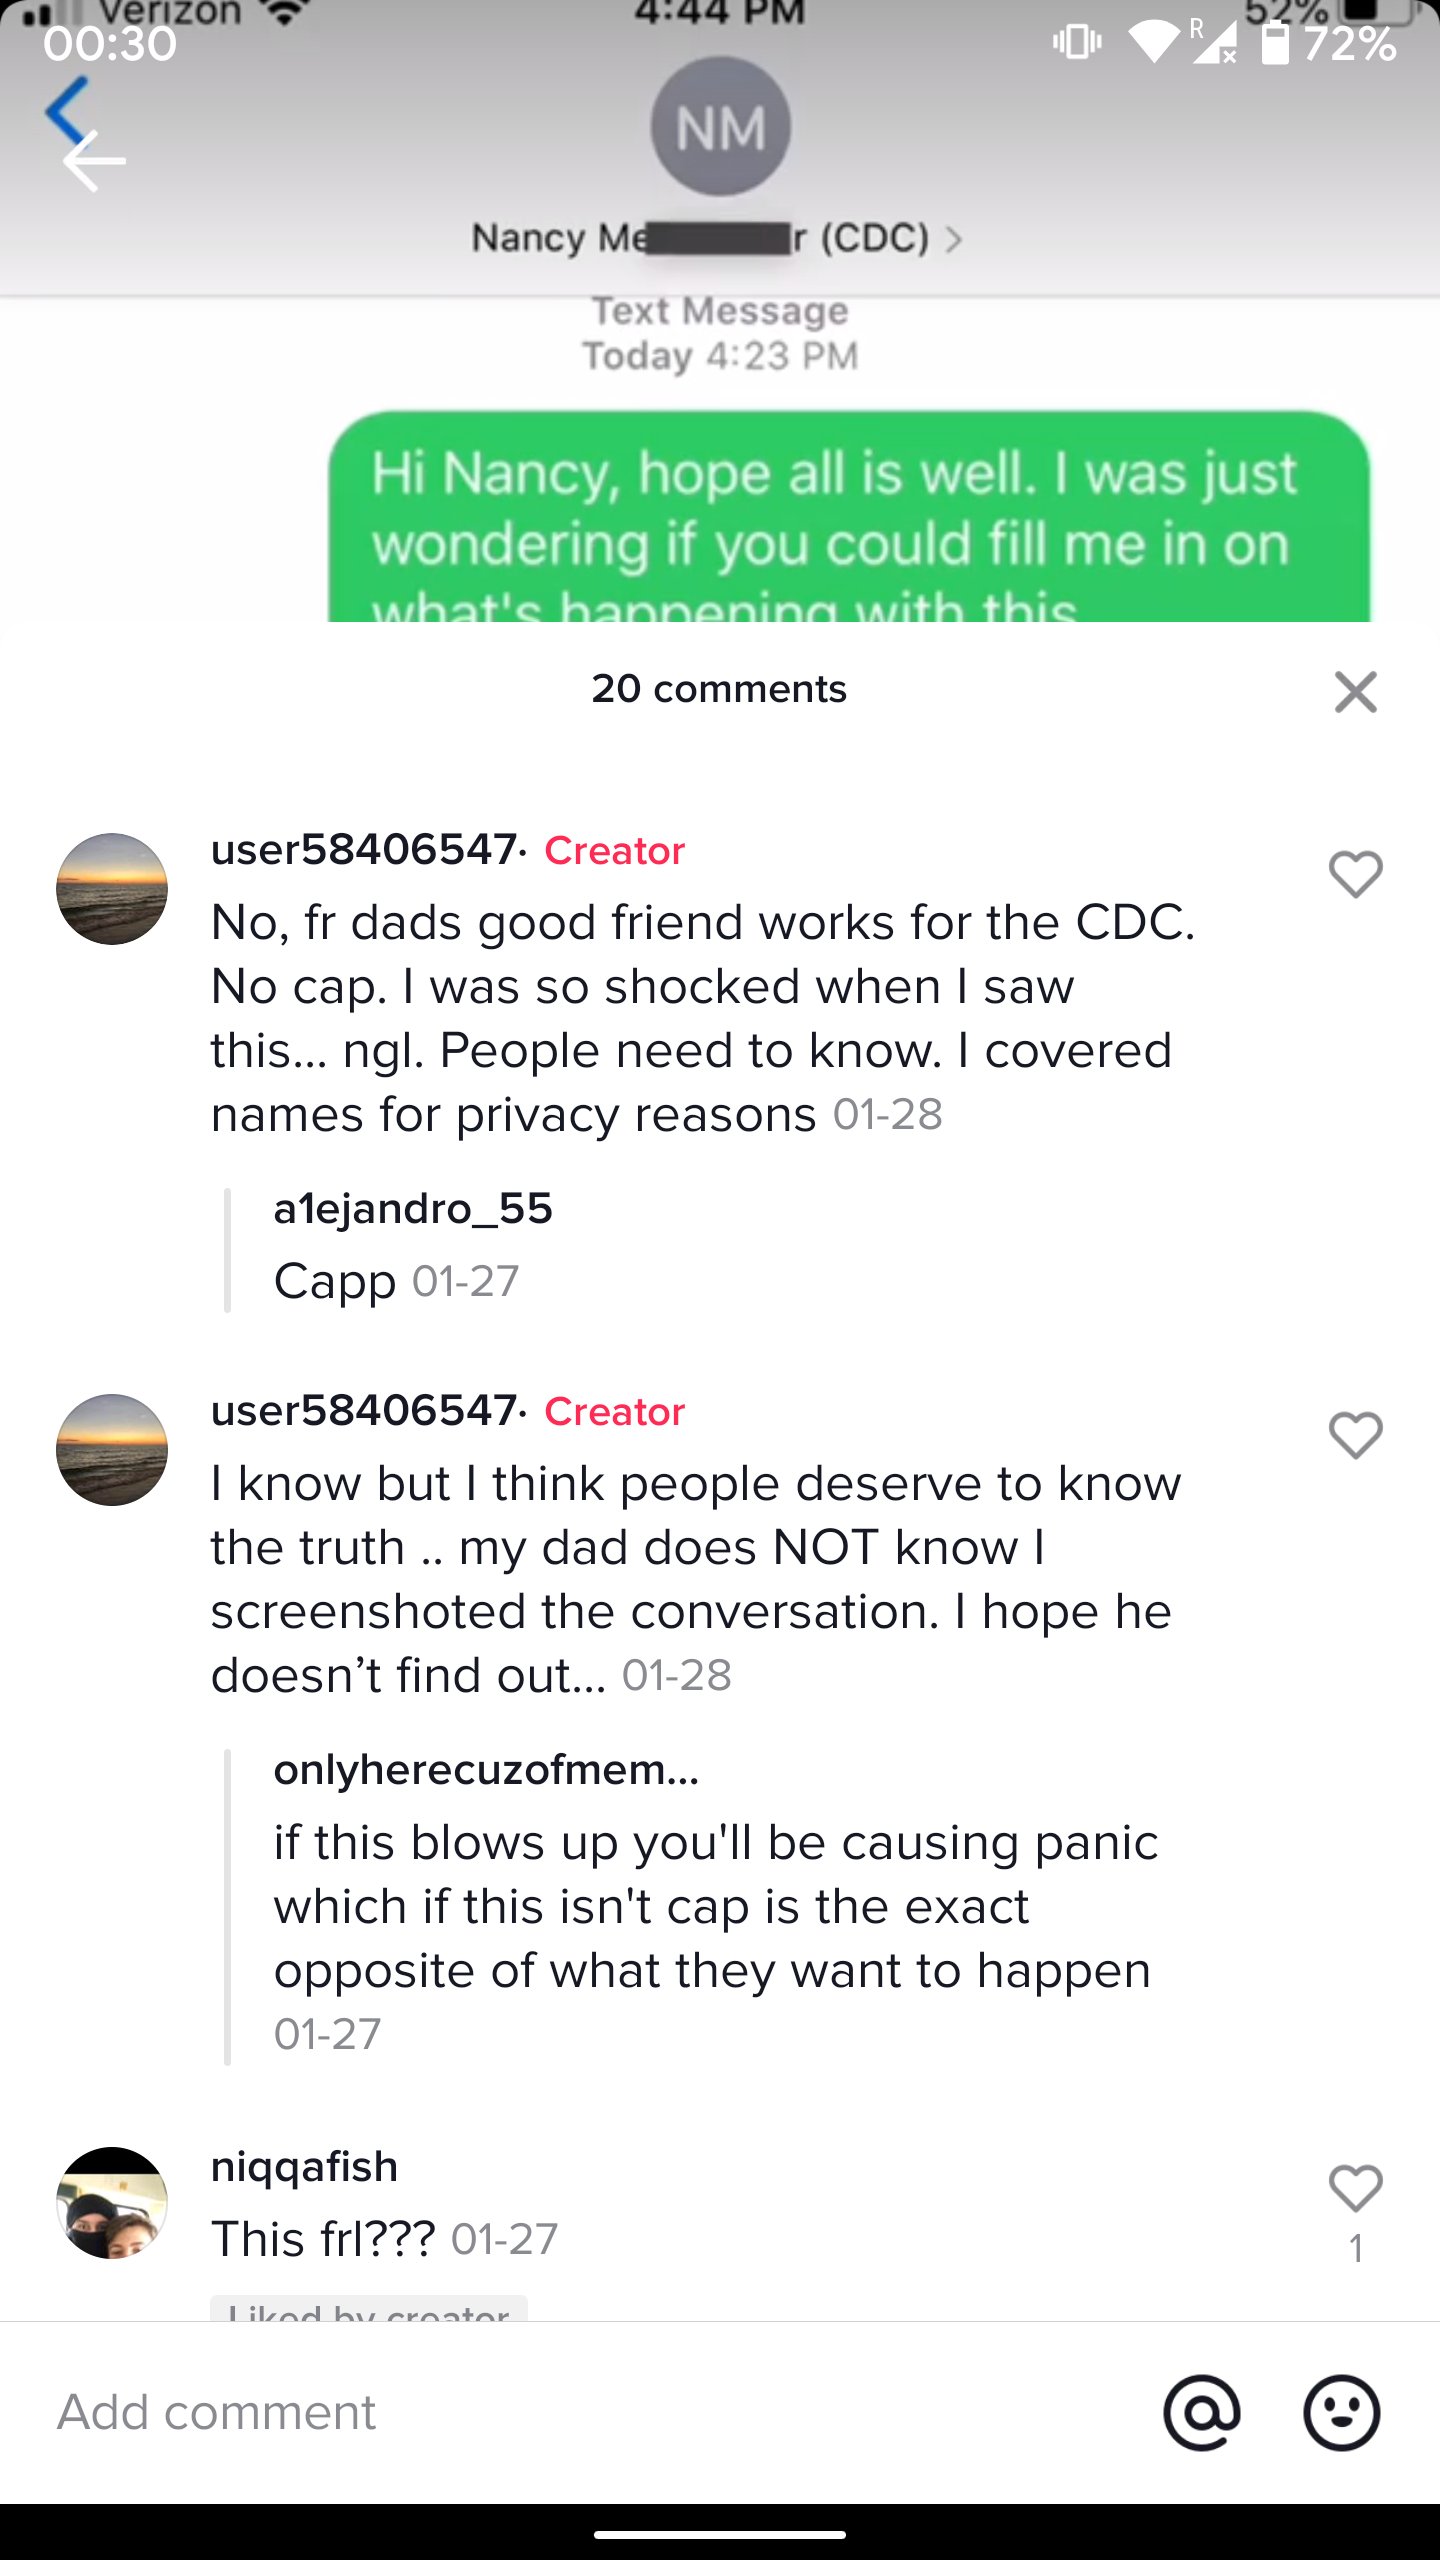Open the emoji picker smiley icon
Viewport: 1440px width, 2560px height.
click(x=1341, y=2412)
